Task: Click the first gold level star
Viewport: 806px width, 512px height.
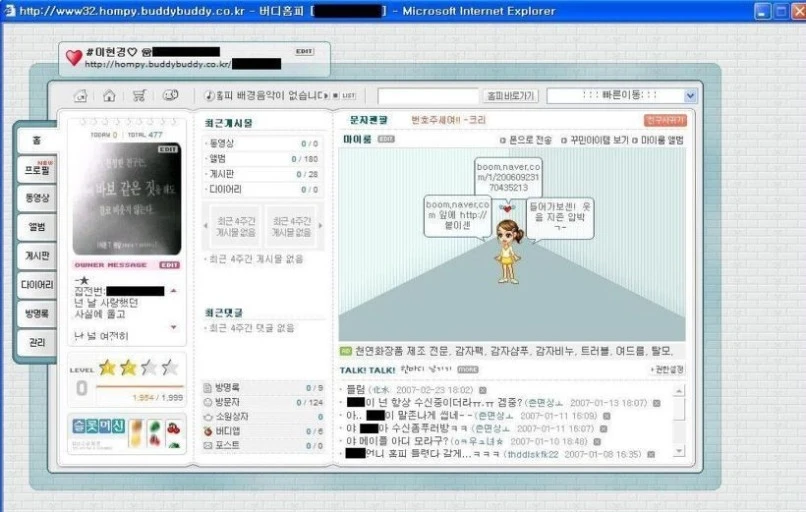Action: [x=107, y=368]
